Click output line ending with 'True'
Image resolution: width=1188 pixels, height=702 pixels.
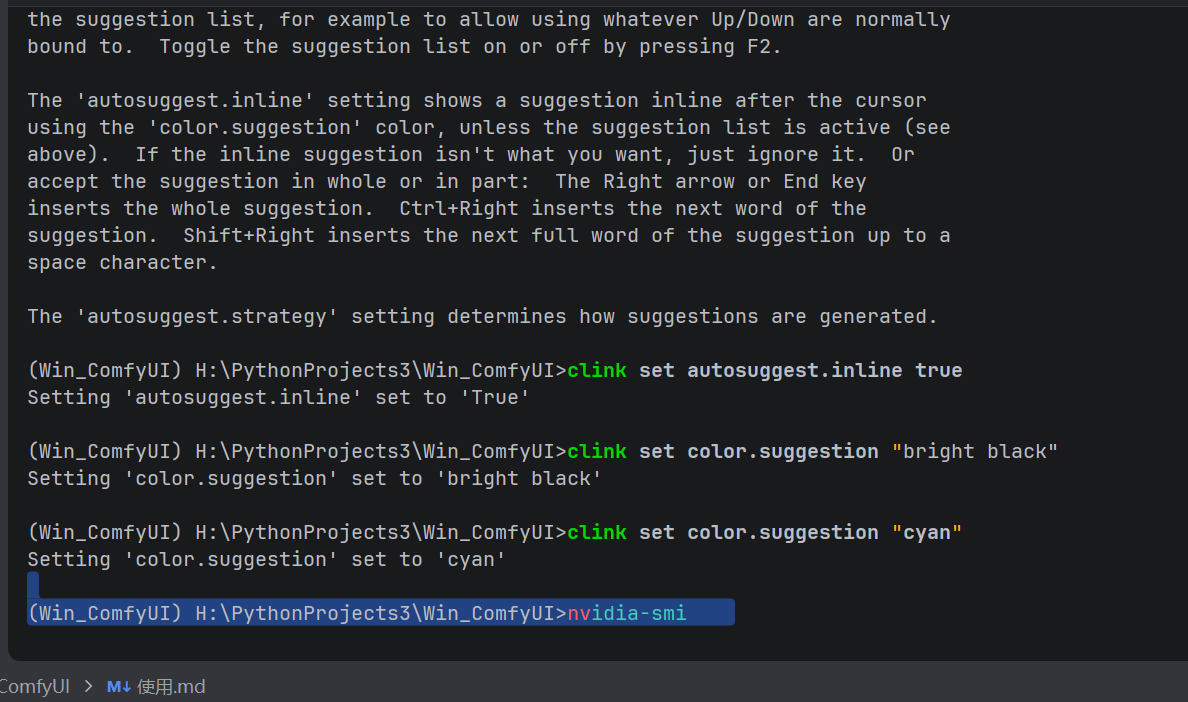point(278,398)
